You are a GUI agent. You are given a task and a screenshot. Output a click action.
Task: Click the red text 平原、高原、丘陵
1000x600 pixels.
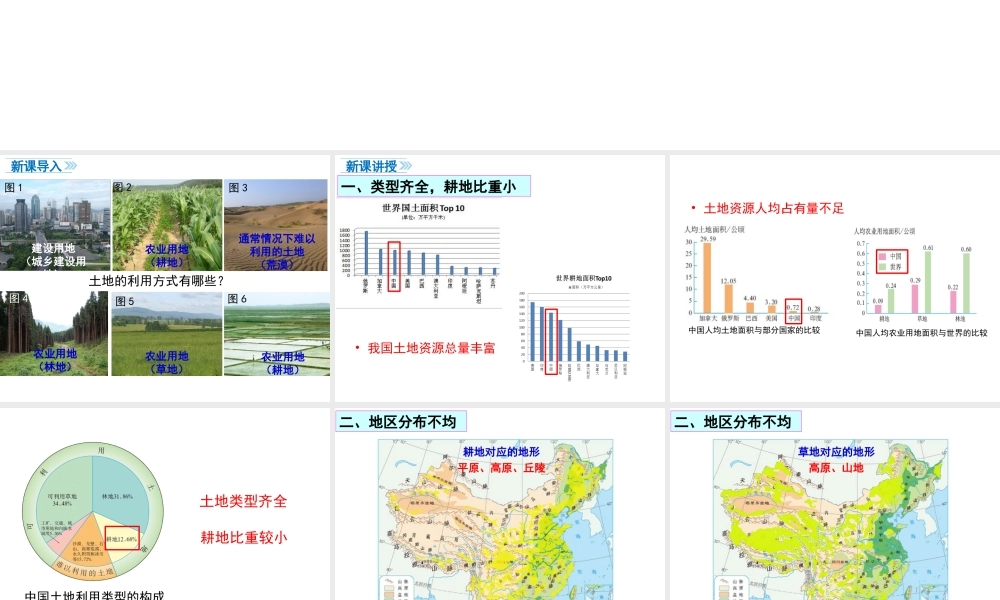pos(502,468)
